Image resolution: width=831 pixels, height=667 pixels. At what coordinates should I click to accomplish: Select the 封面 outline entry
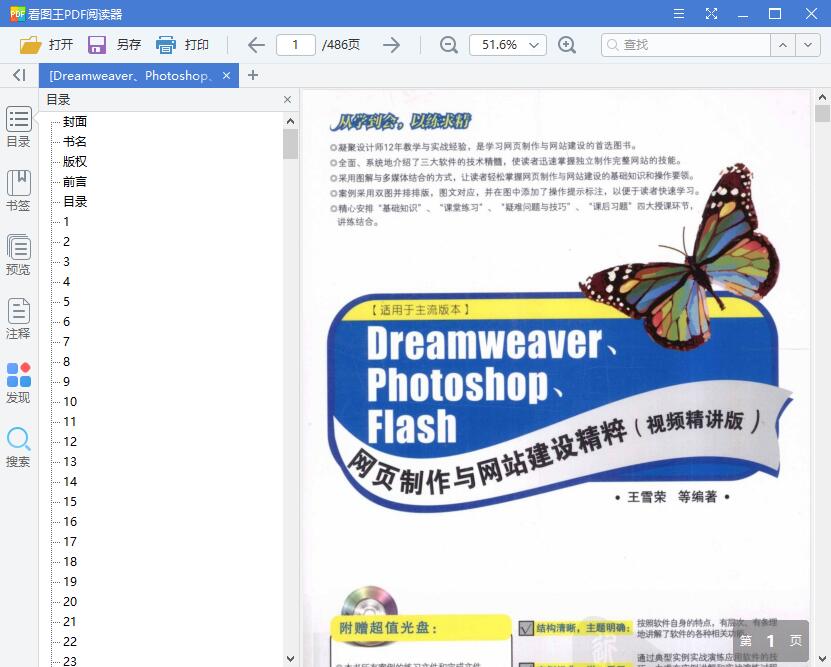pyautogui.click(x=75, y=122)
